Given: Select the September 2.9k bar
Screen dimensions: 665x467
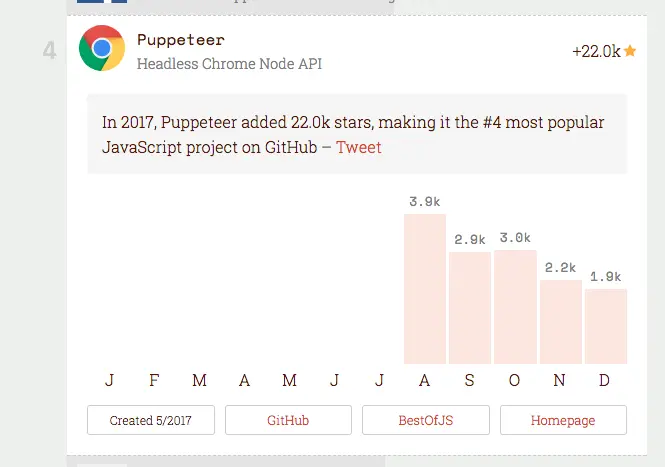Looking at the screenshot, I should pos(470,308).
